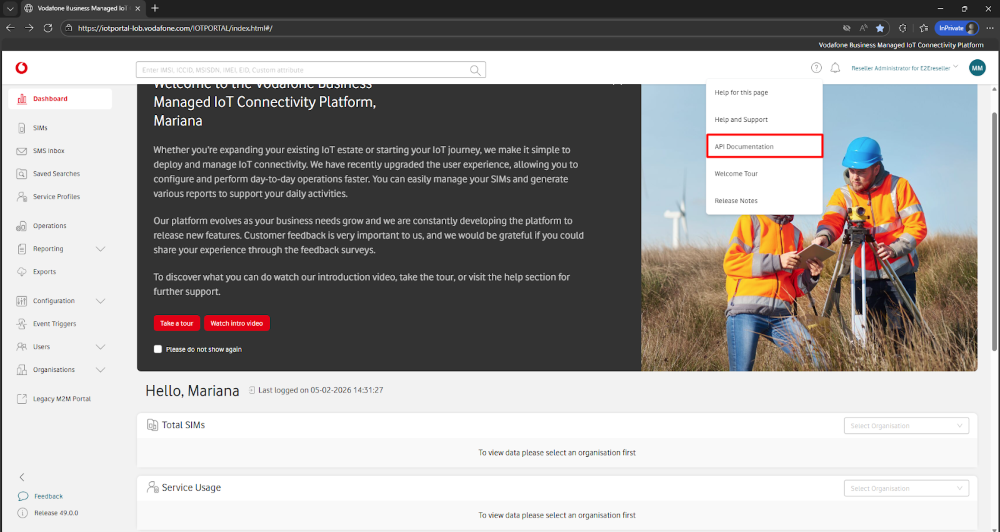Viewport: 1000px width, 532px height.
Task: Click the MM user avatar
Action: pyautogui.click(x=977, y=68)
